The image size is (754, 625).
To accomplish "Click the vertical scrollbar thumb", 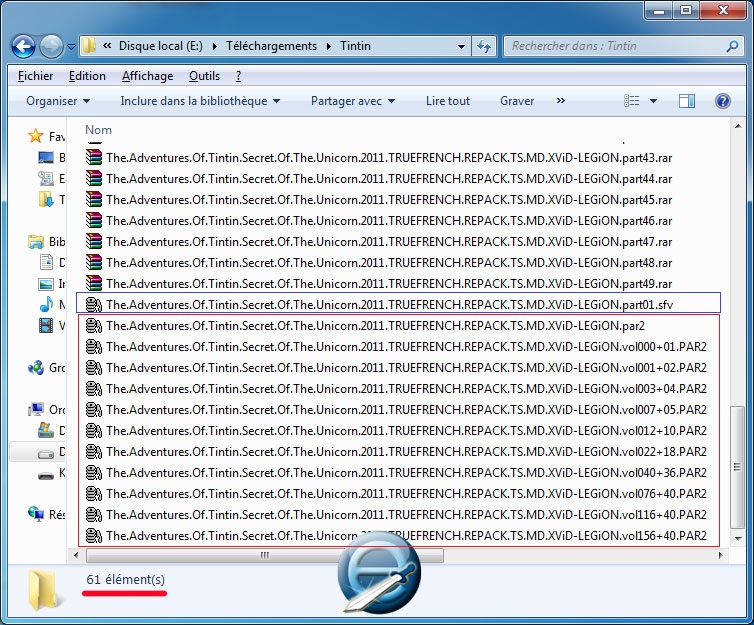I will [x=737, y=467].
